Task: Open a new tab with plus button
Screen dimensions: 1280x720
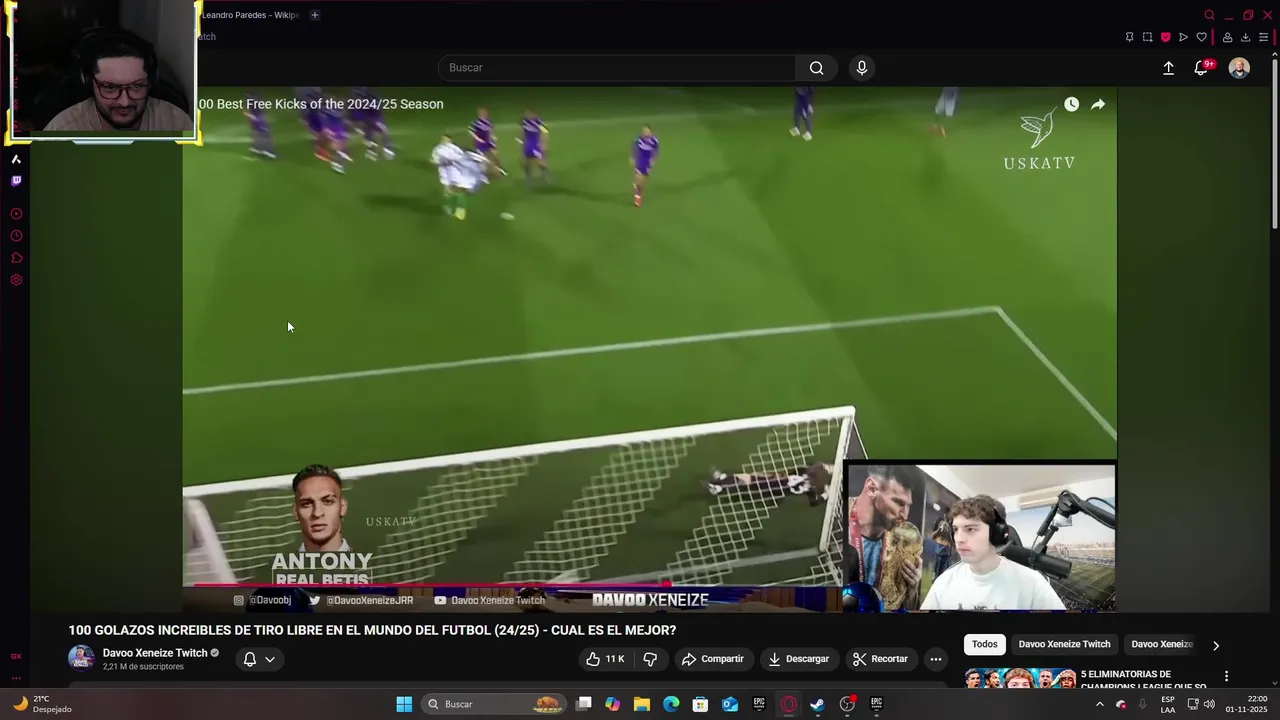Action: coord(314,15)
